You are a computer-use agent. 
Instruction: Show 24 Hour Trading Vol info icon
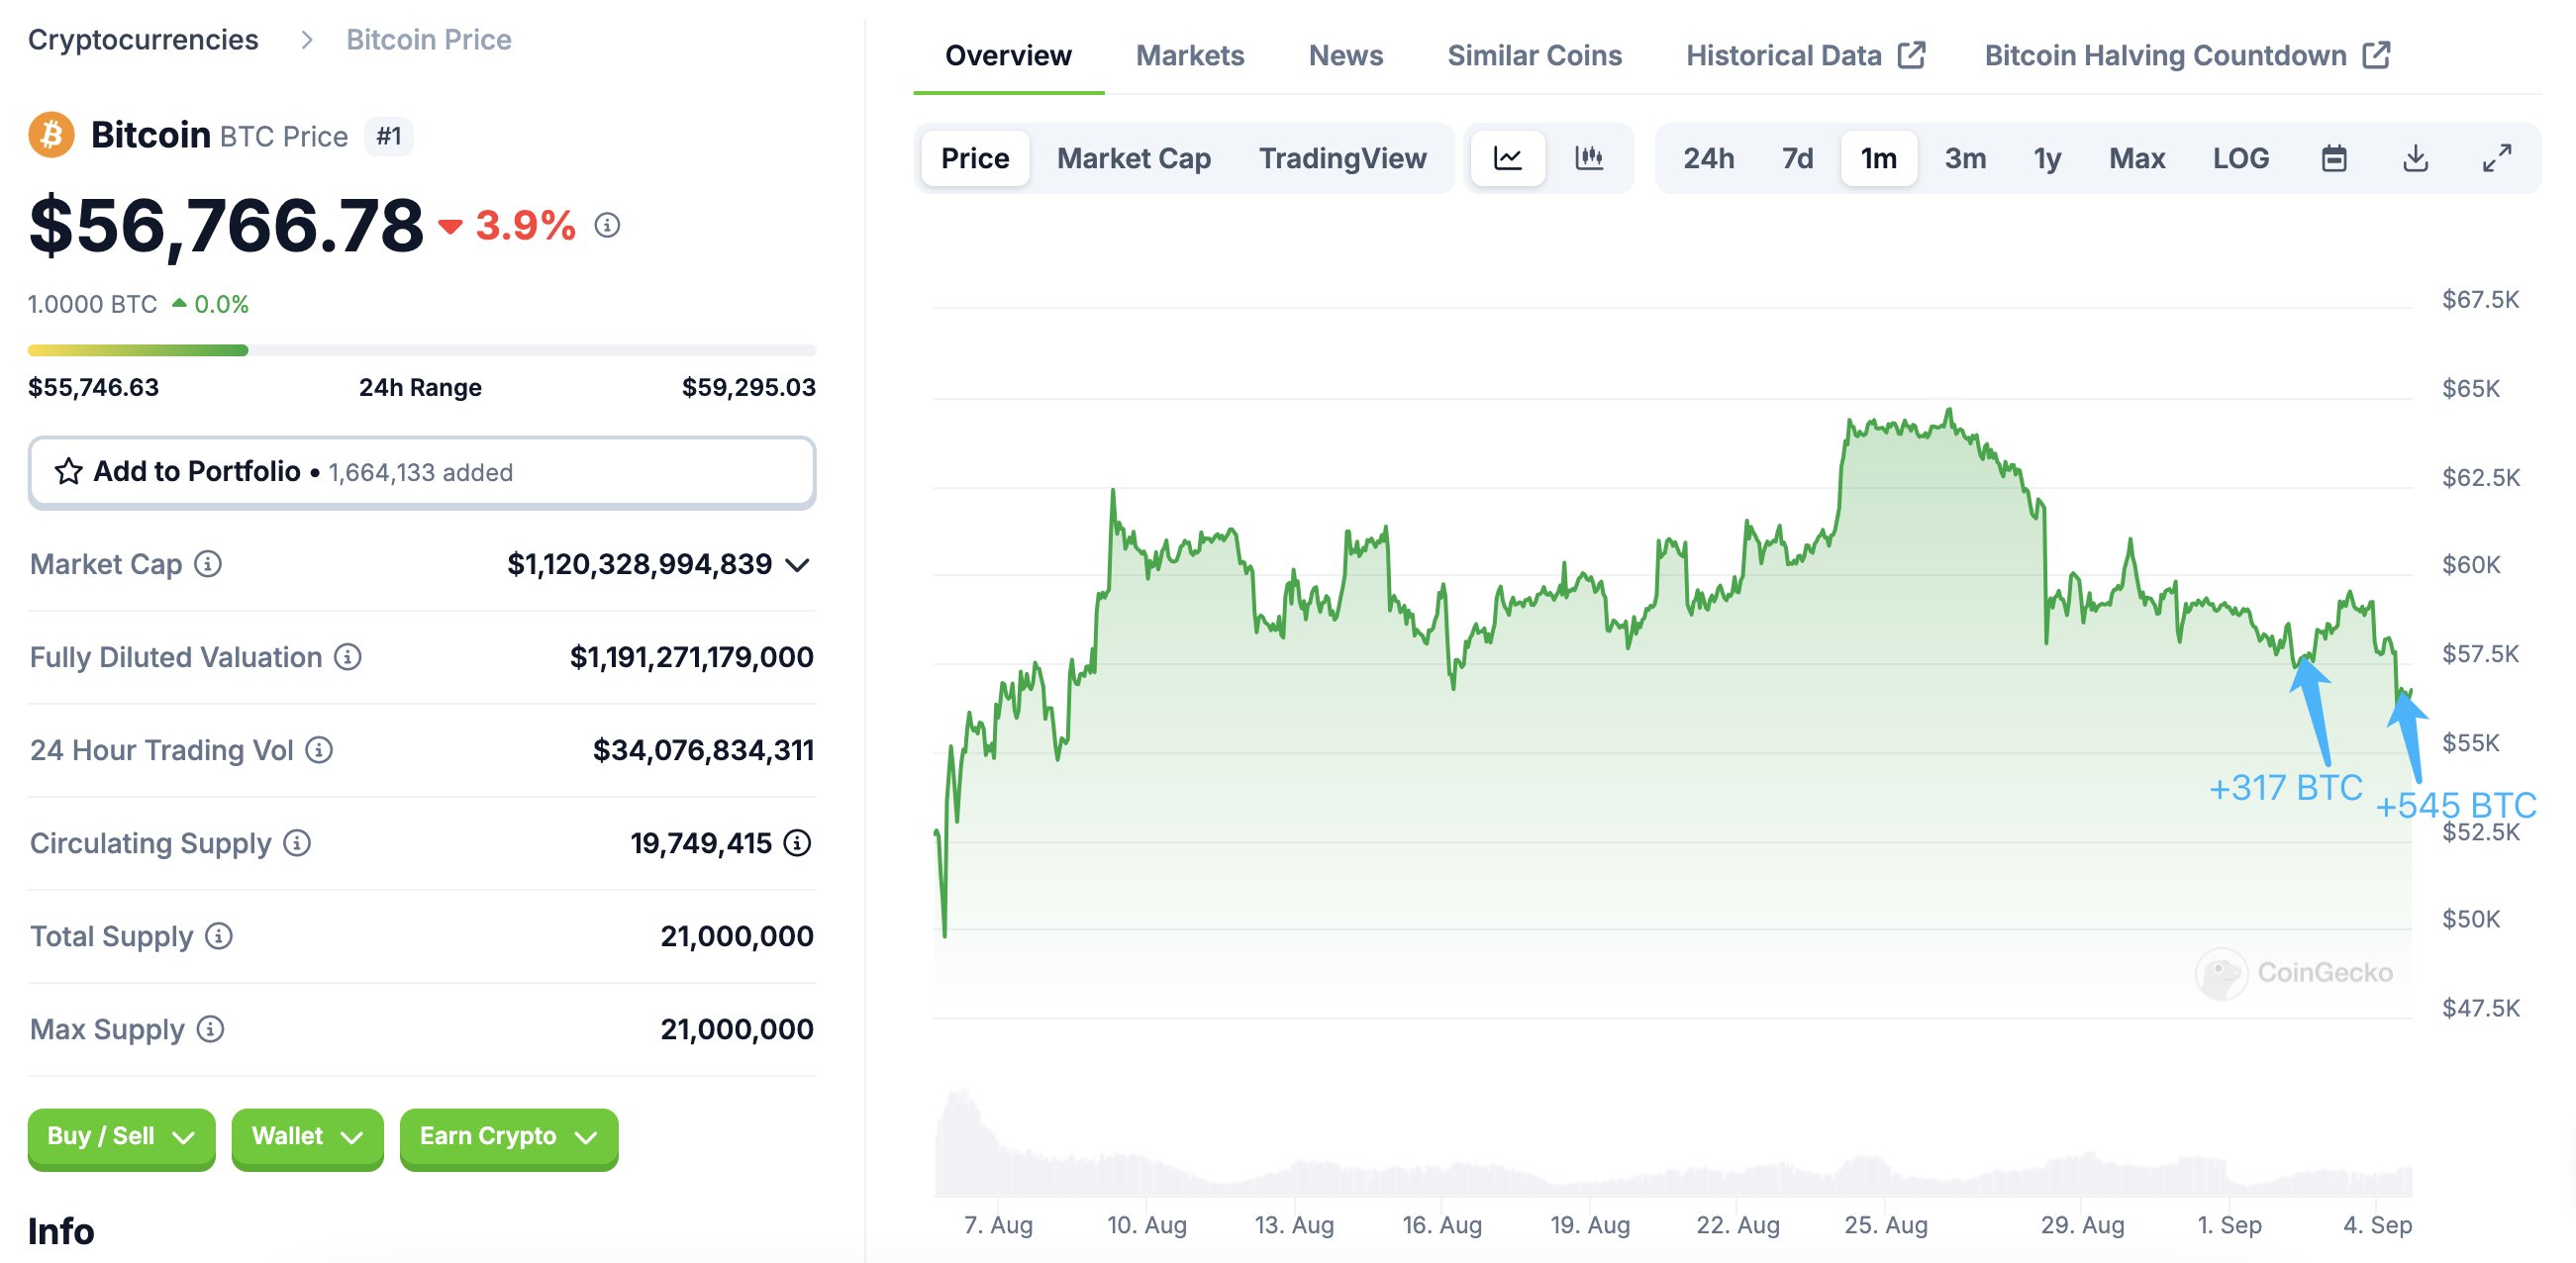click(x=319, y=750)
